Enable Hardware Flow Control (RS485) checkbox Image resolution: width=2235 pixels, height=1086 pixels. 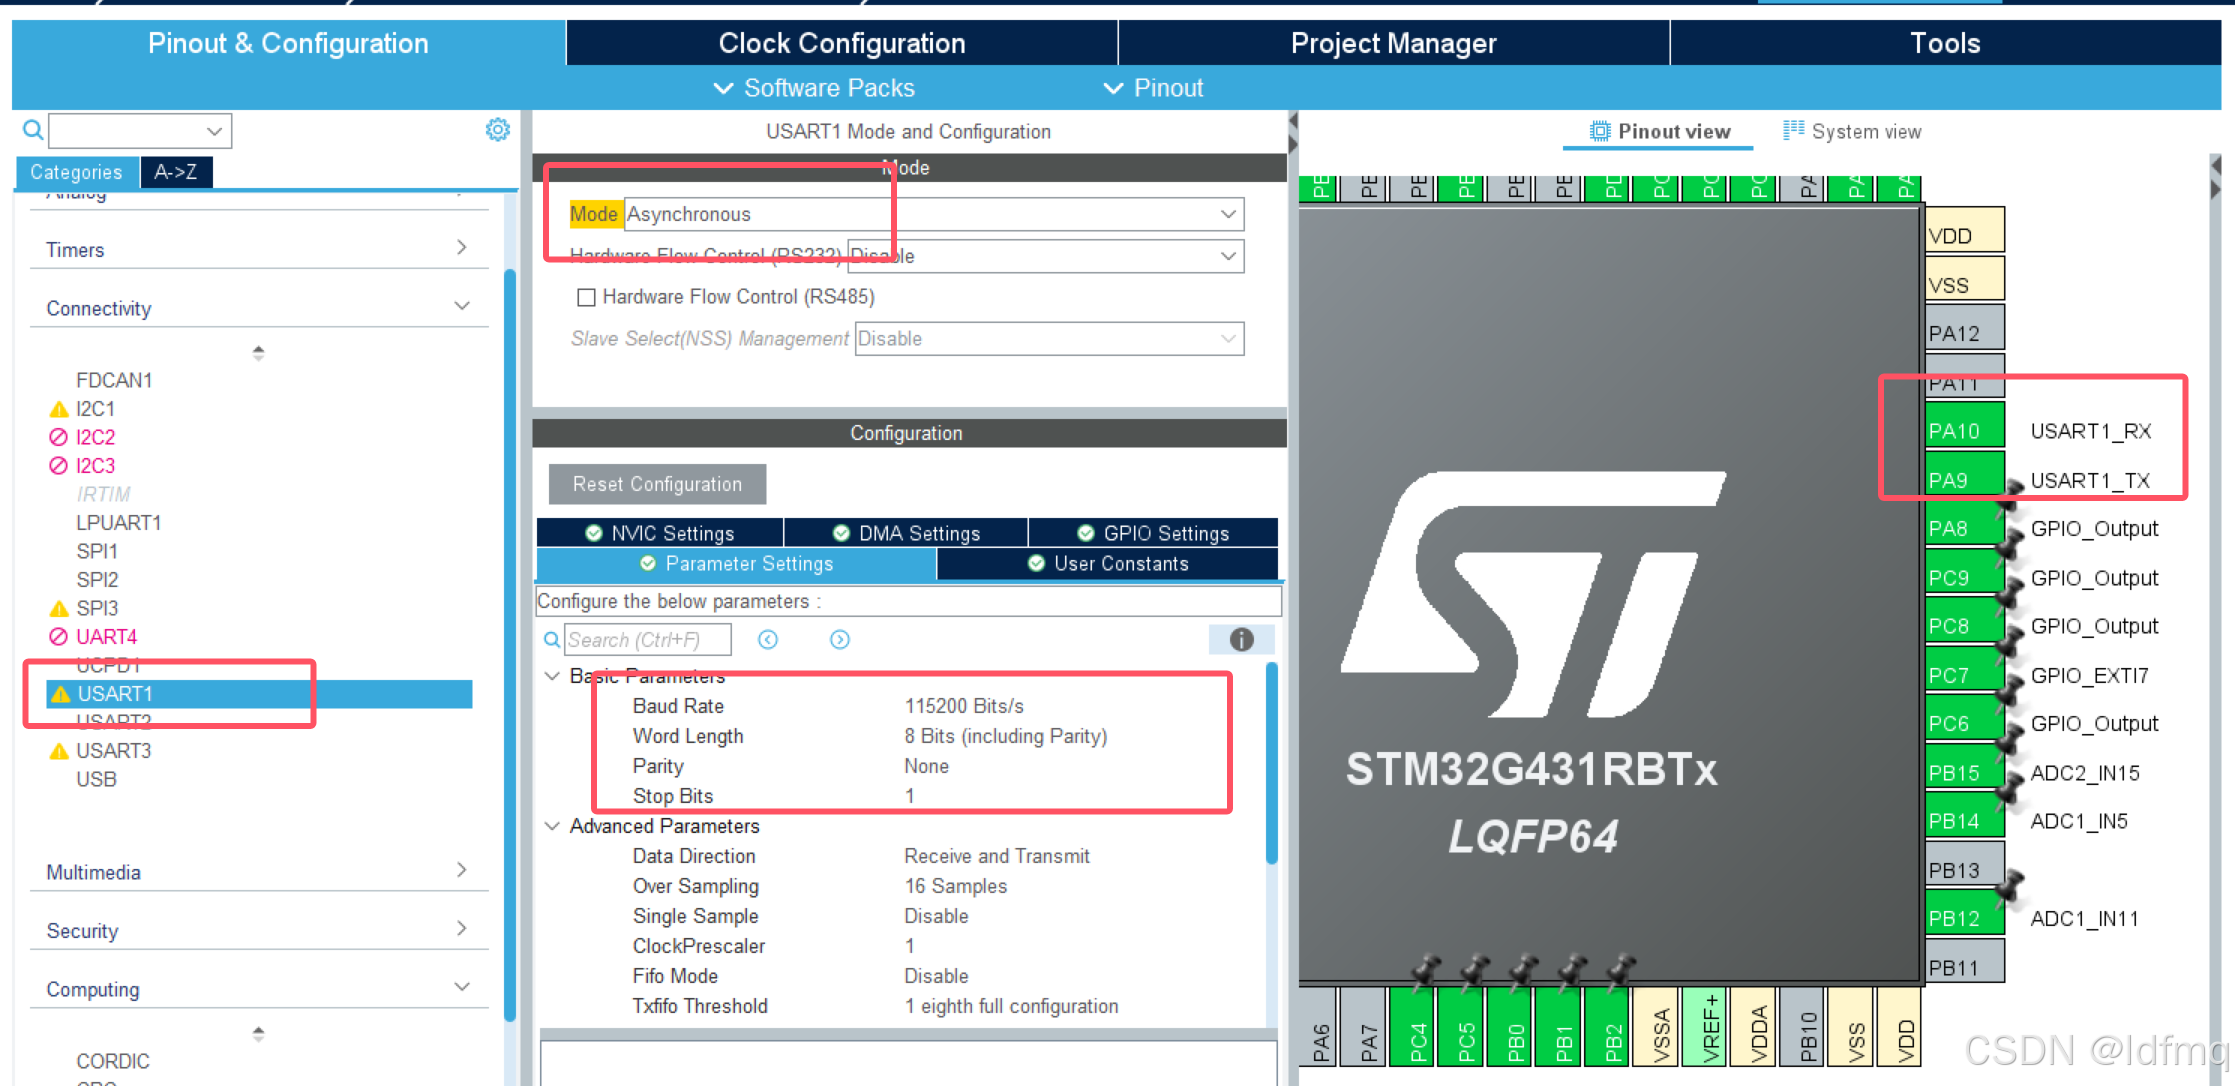pos(587,297)
